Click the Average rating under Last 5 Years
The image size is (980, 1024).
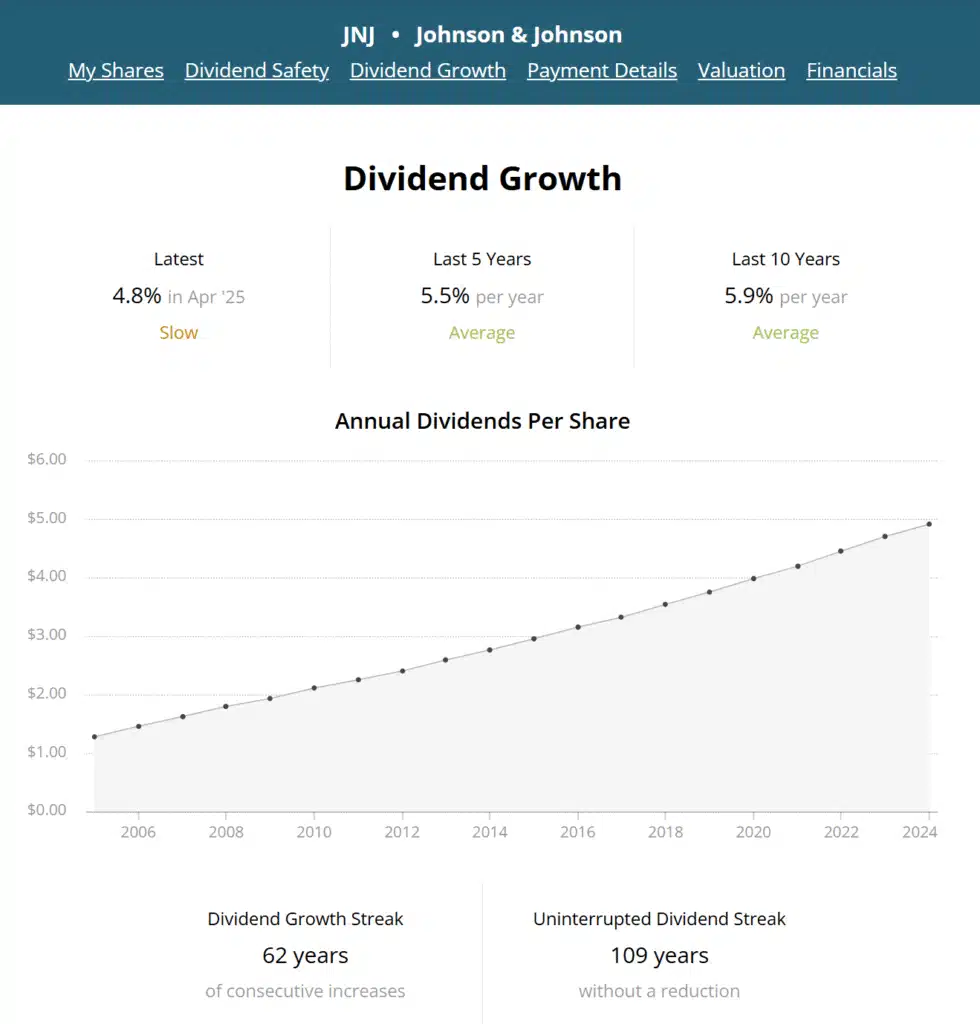coord(482,333)
